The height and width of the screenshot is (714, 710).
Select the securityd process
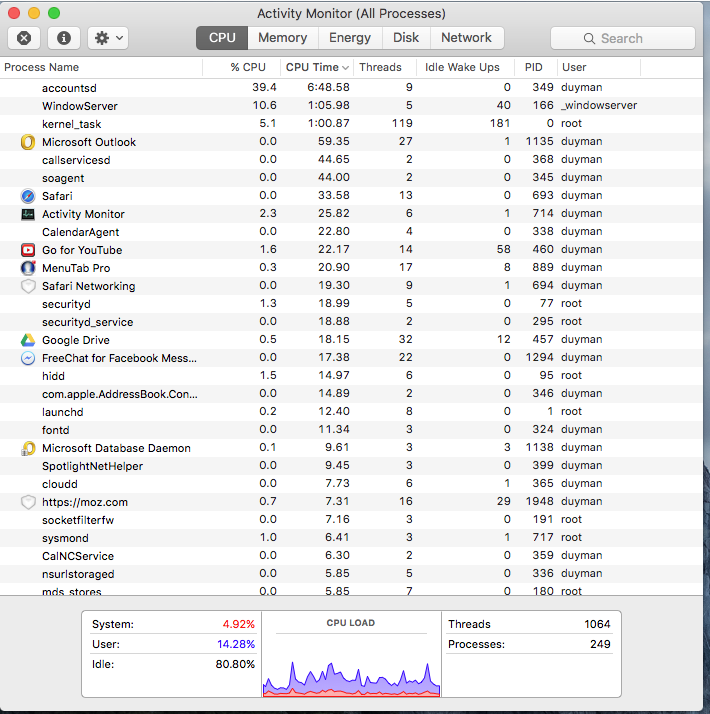[351, 304]
